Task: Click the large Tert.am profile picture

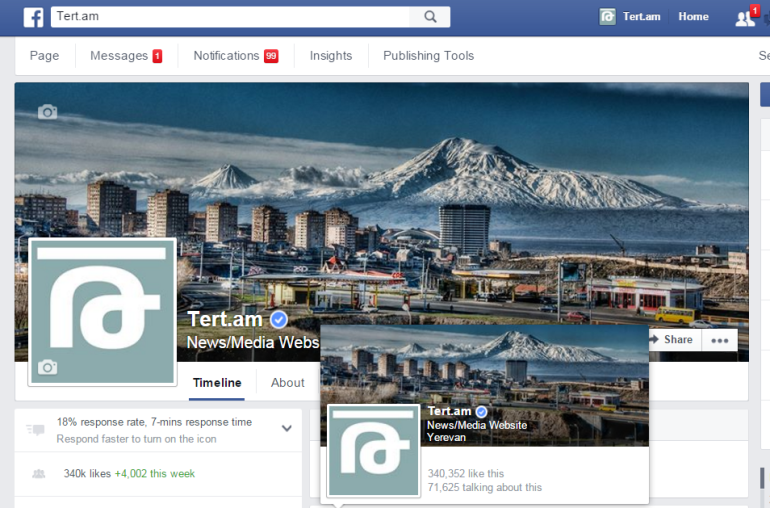Action: click(x=102, y=311)
